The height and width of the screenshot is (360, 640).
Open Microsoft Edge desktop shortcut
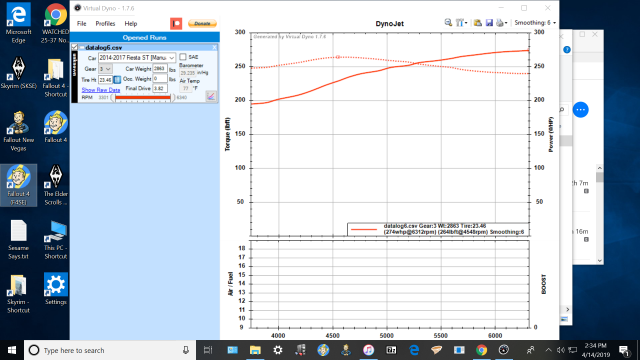tap(18, 23)
